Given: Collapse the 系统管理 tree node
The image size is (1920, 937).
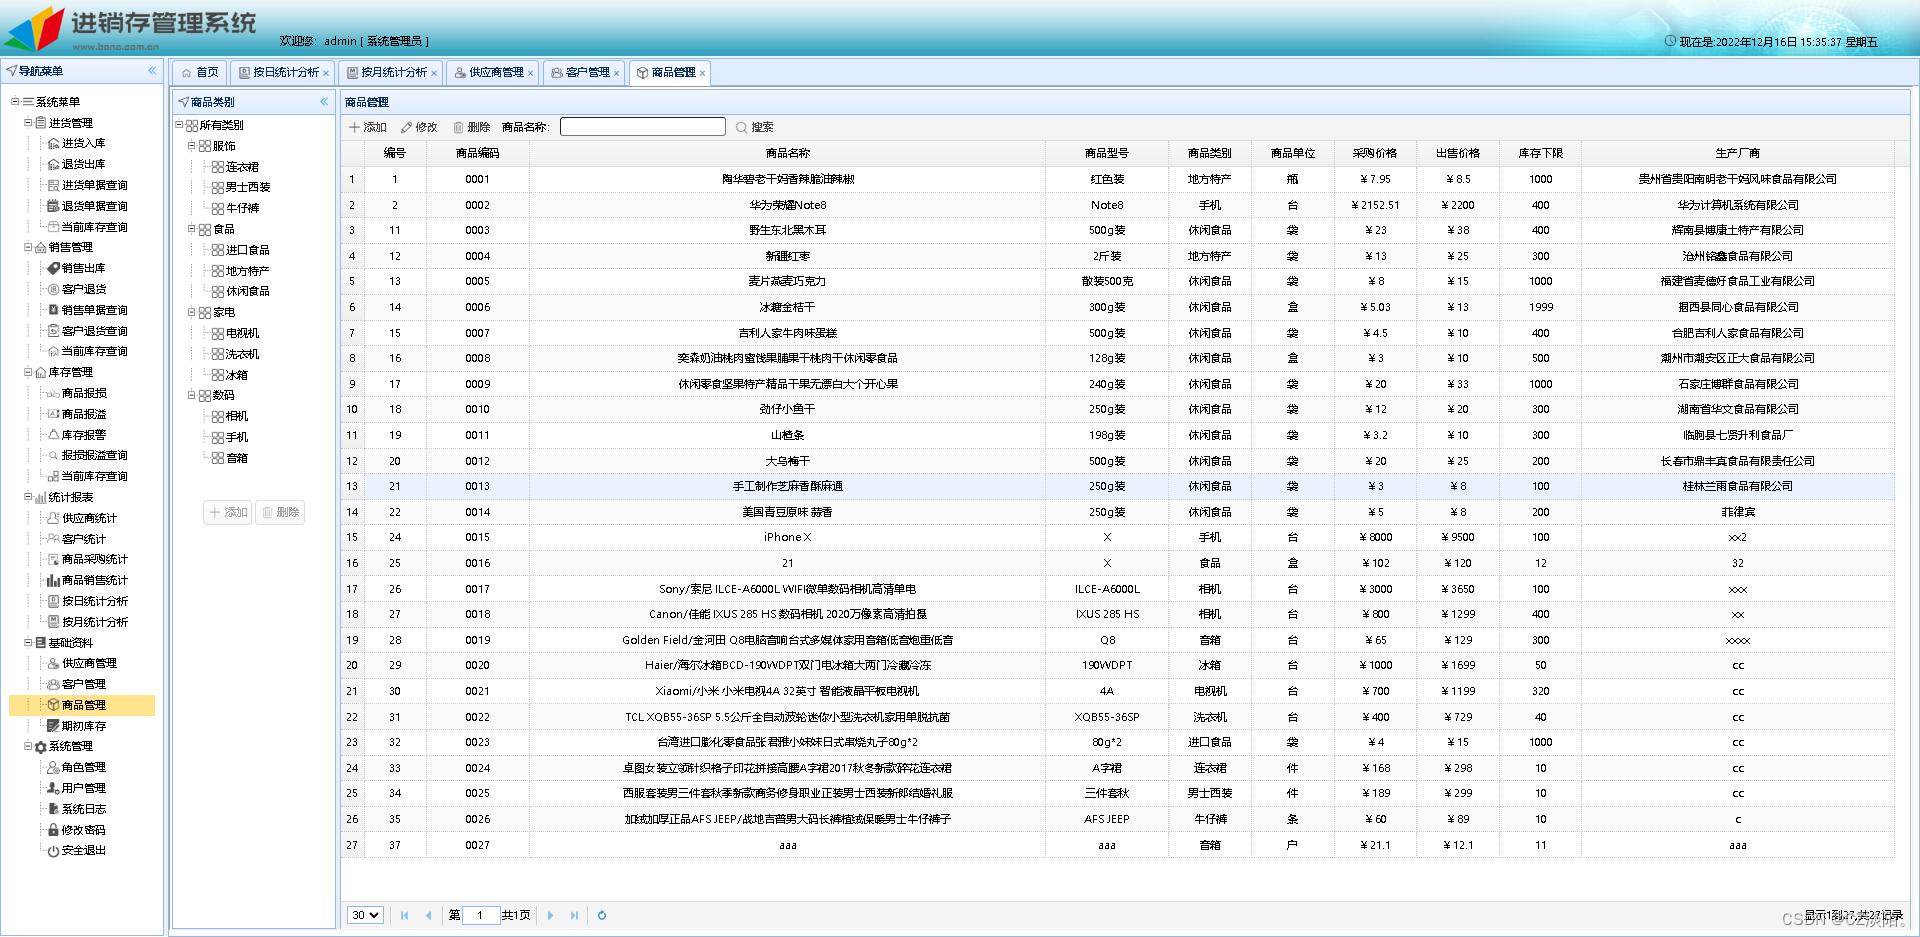Looking at the screenshot, I should click(28, 746).
